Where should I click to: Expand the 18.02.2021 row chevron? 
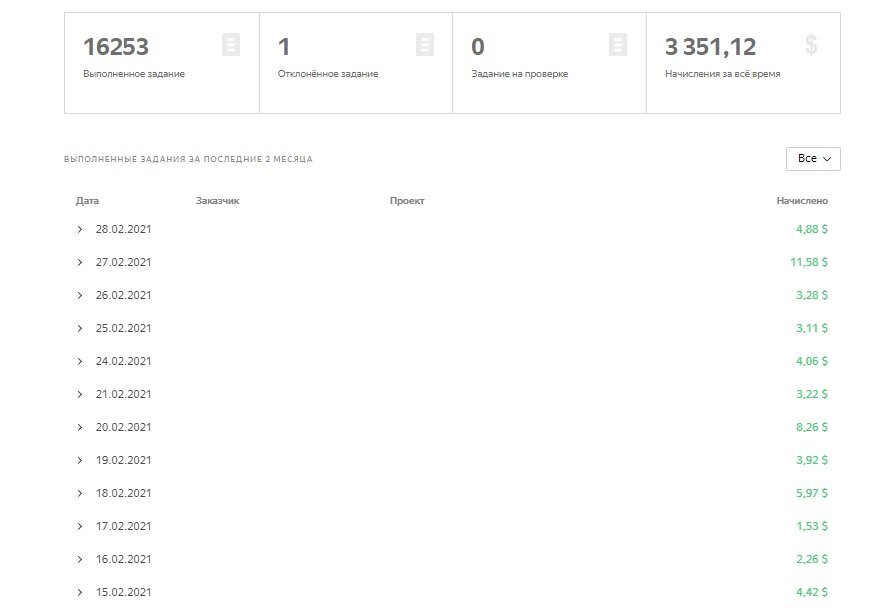[80, 493]
